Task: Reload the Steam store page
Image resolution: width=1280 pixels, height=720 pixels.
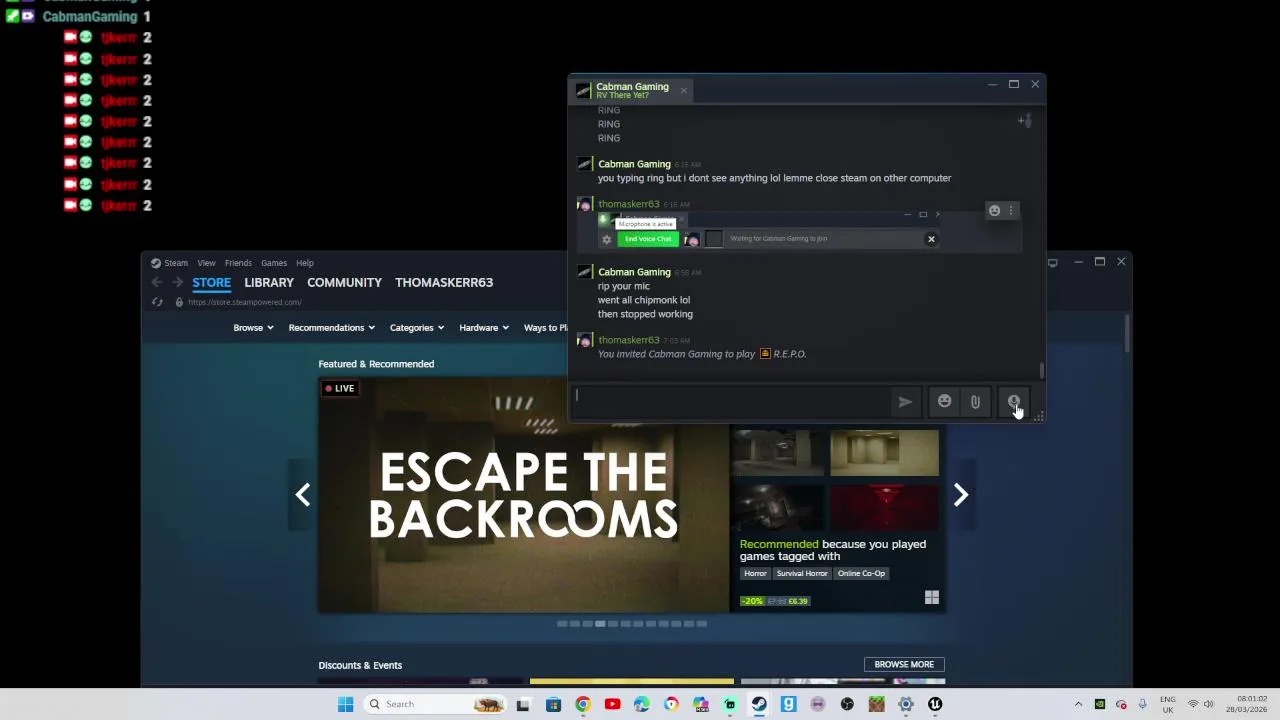Action: 157,302
